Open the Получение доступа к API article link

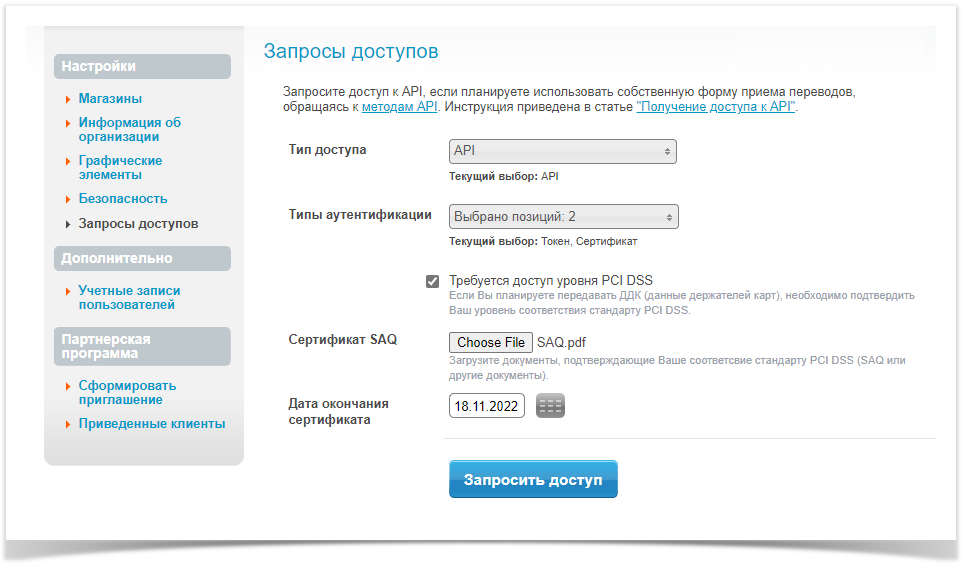coord(716,106)
